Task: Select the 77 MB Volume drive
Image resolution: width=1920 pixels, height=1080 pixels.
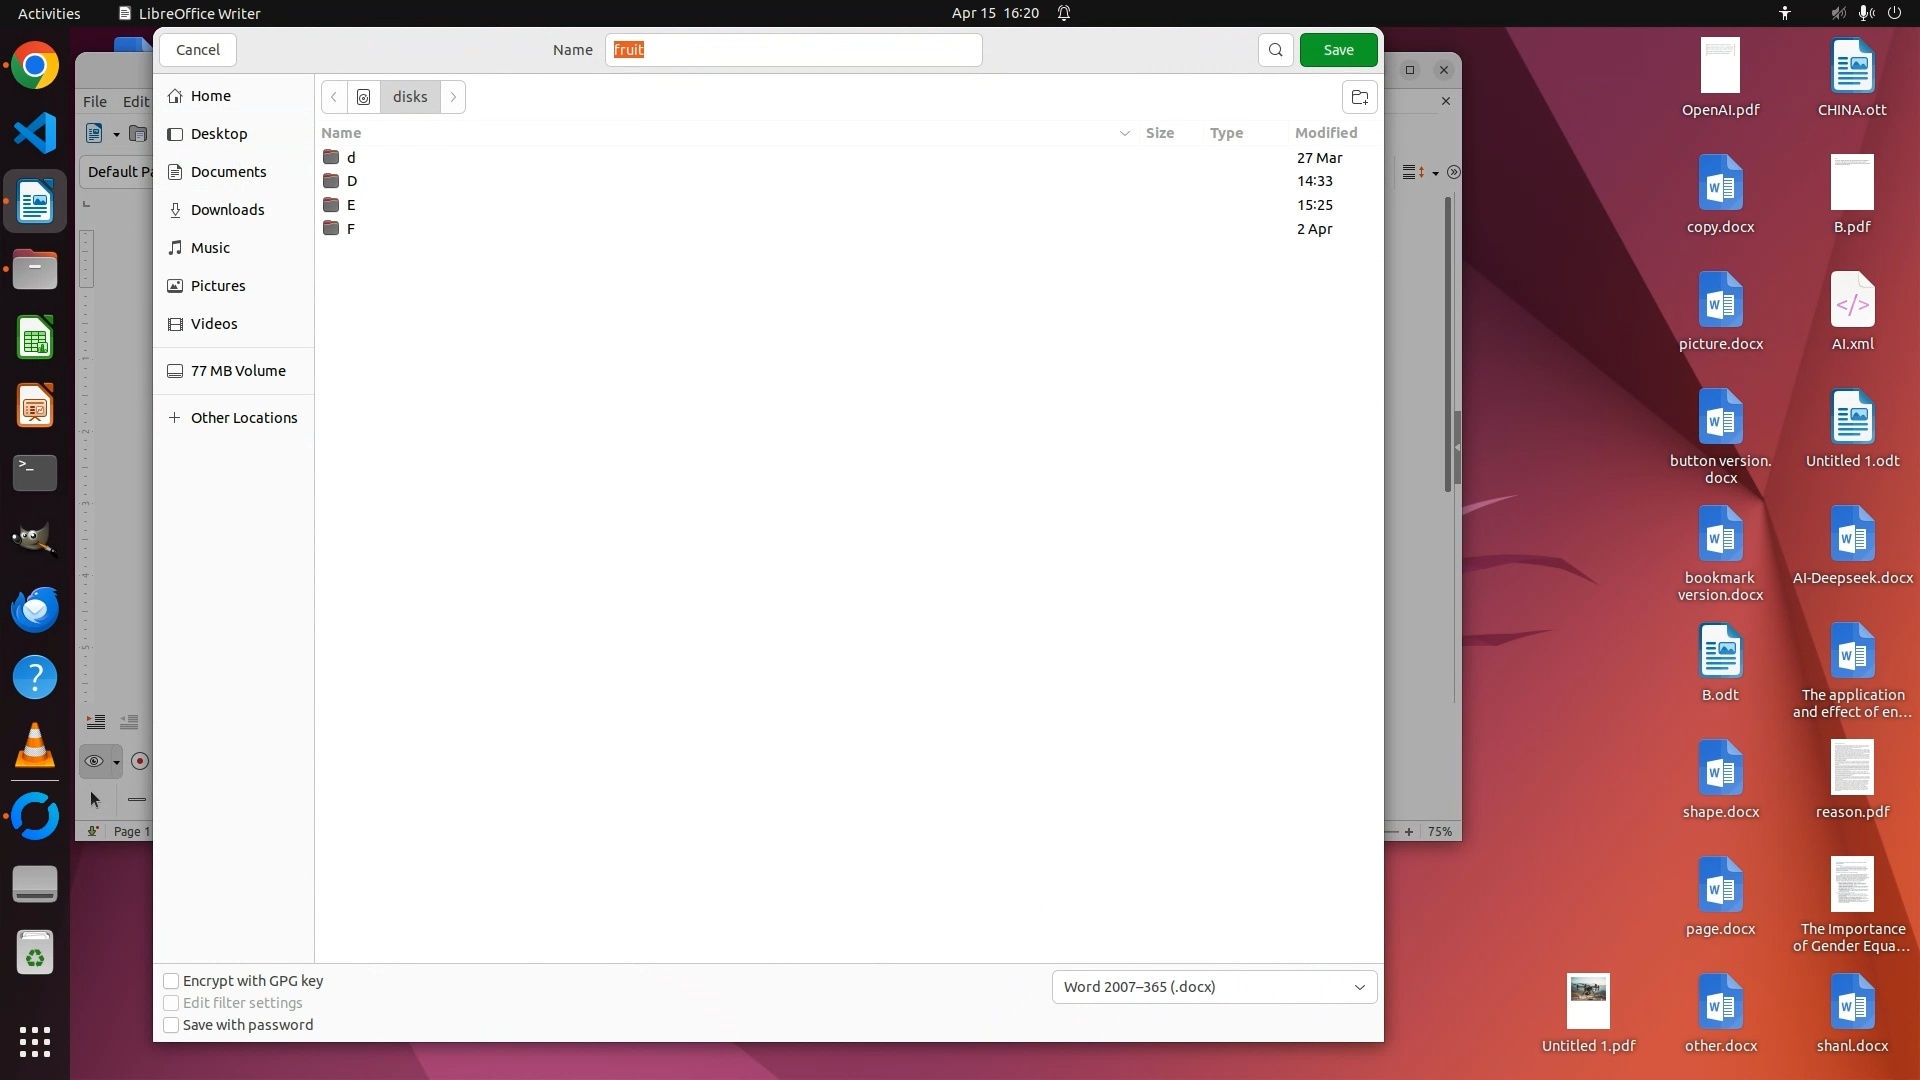Action: click(x=237, y=371)
